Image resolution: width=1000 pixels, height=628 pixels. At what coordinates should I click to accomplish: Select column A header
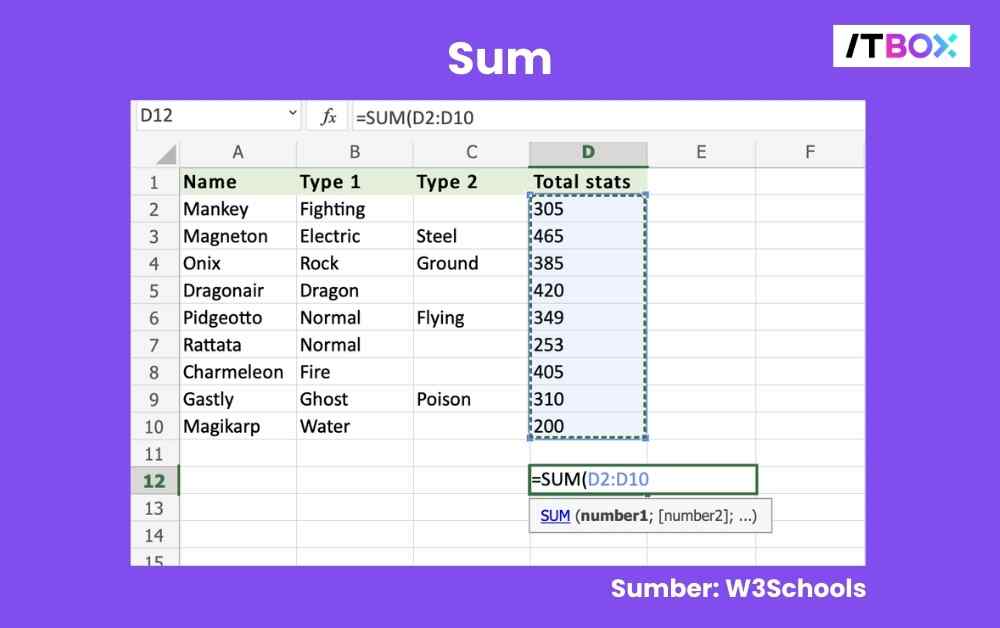[x=238, y=153]
